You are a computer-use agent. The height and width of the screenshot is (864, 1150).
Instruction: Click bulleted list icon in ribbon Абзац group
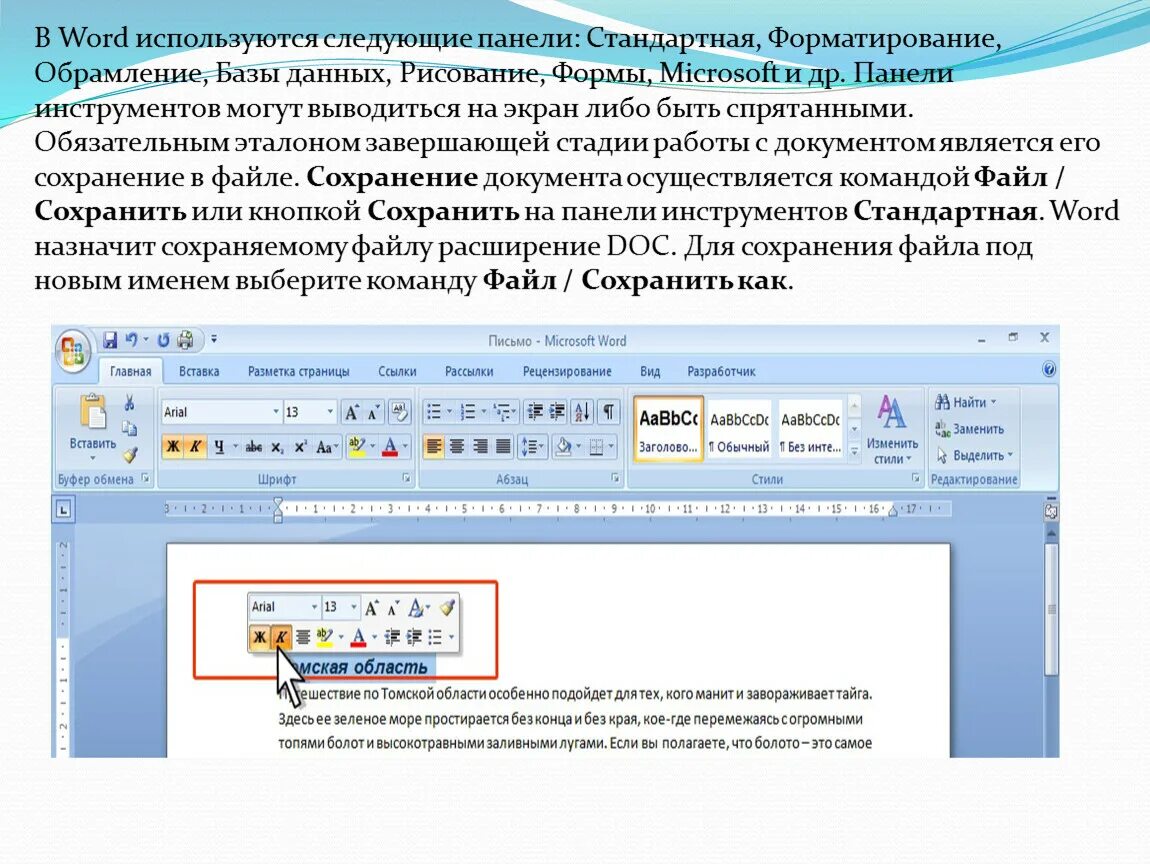coord(434,412)
